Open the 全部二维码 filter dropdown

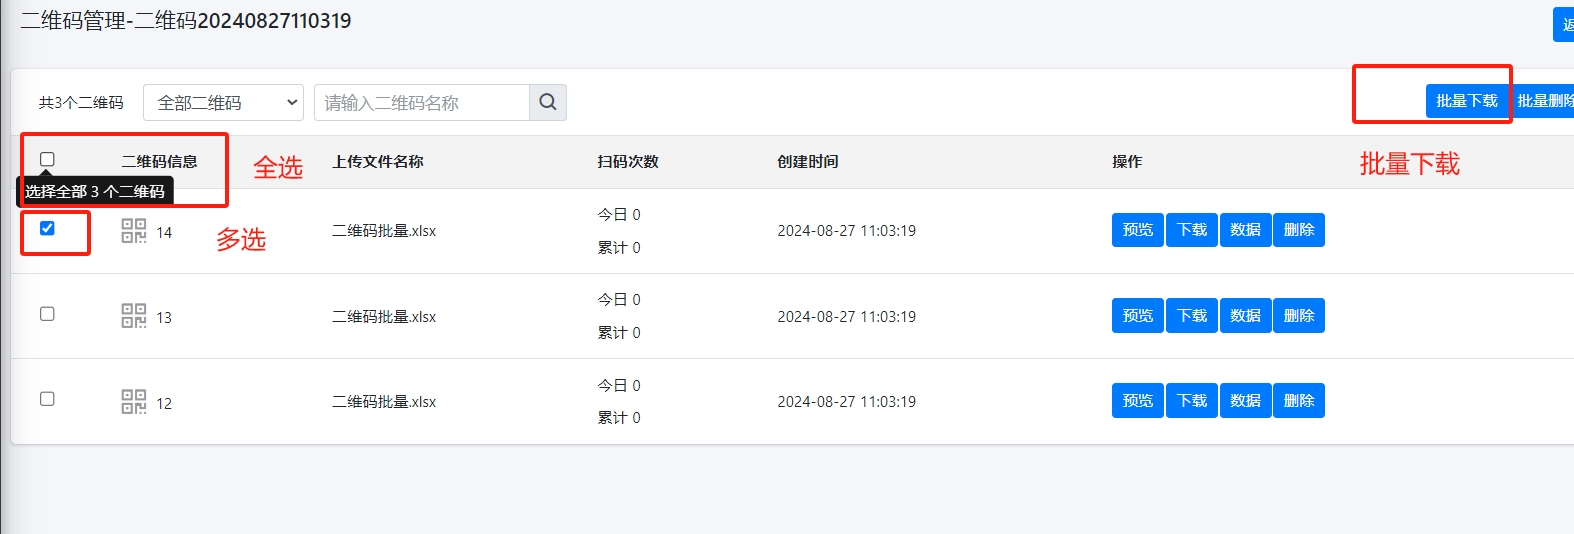click(223, 102)
